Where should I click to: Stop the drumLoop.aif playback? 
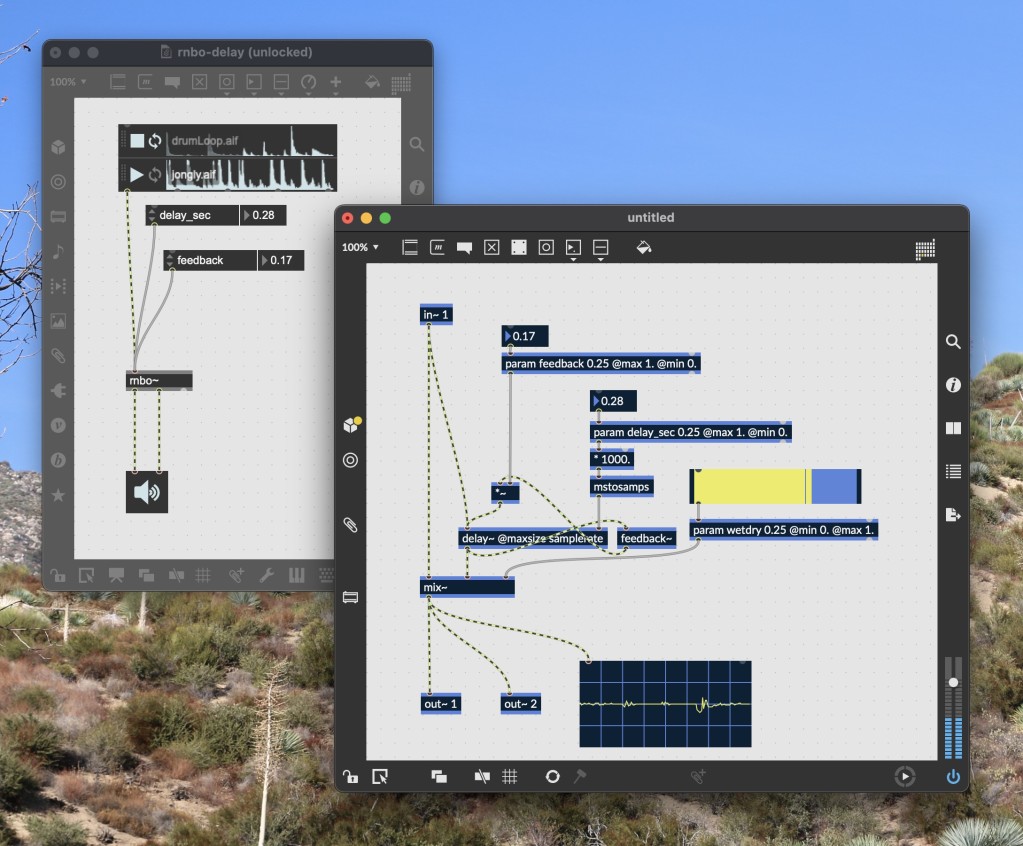pyautogui.click(x=137, y=141)
